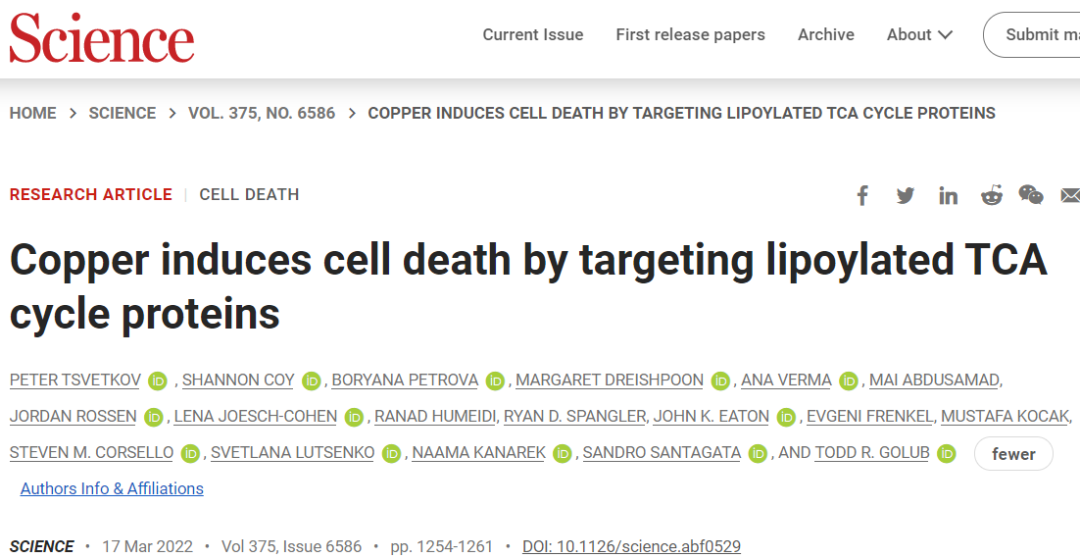1080x558 pixels.
Task: Open the DOI link 10.1126/science.abf0529
Action: pyautogui.click(x=631, y=546)
